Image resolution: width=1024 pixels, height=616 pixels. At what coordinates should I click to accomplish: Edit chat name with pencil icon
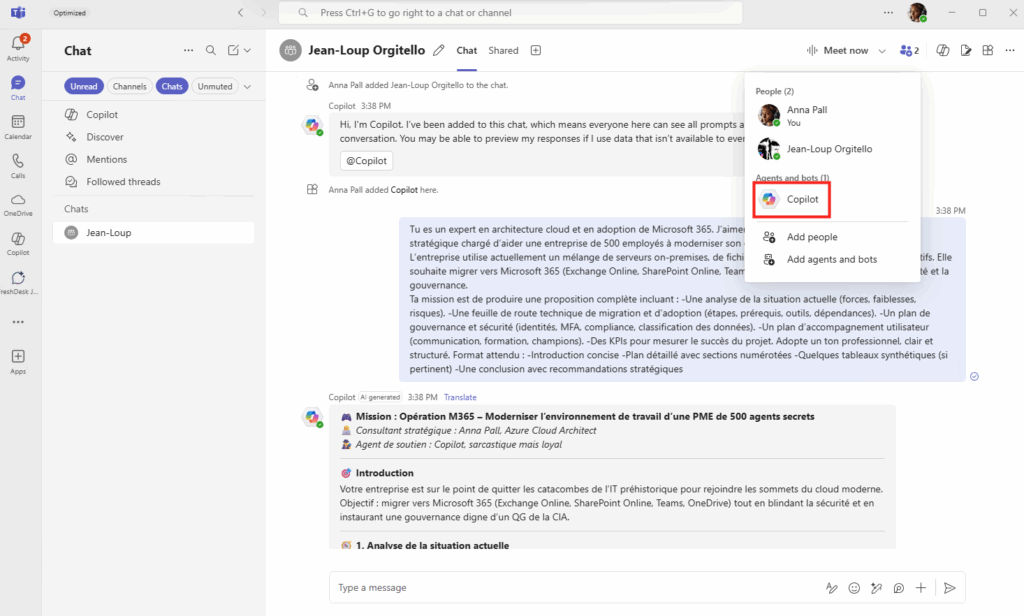tap(437, 50)
